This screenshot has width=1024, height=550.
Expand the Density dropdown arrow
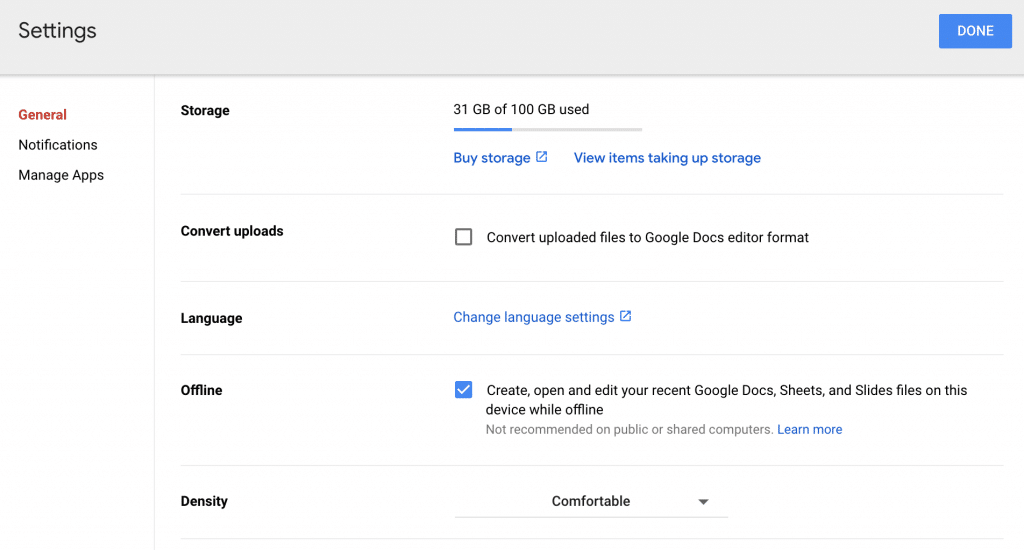pyautogui.click(x=703, y=502)
